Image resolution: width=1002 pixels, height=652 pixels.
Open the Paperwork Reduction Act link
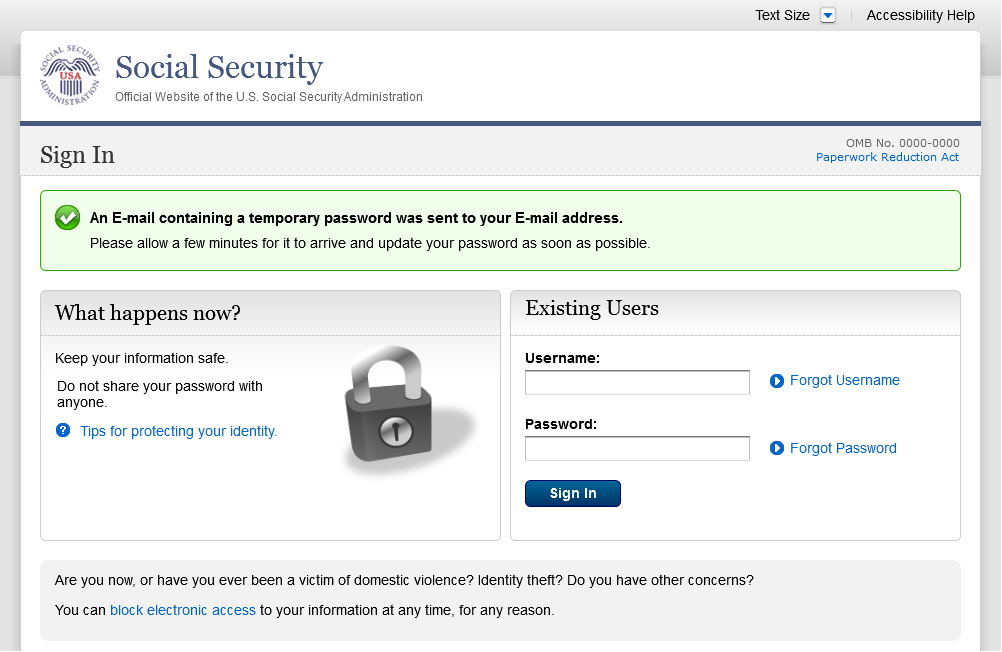(x=887, y=157)
